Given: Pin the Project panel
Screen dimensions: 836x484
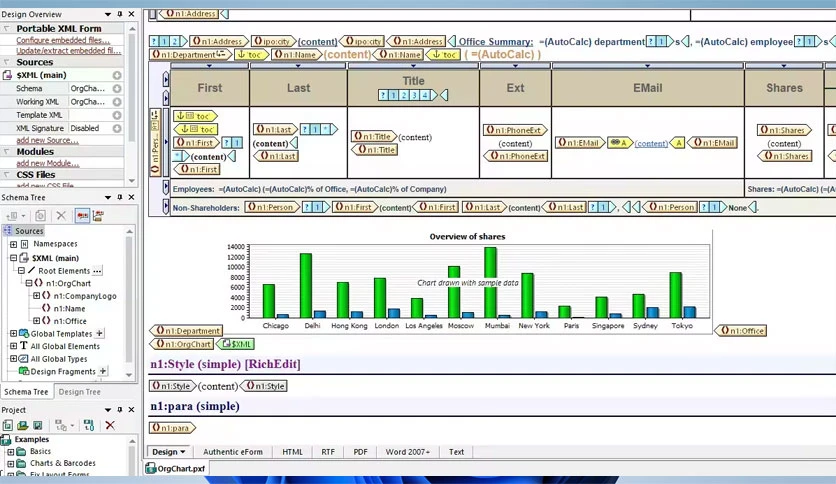Looking at the screenshot, I should 120,409.
